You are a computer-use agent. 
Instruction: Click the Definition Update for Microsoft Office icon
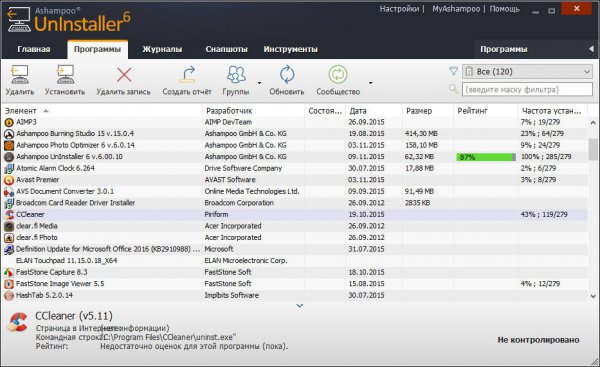pos(9,250)
